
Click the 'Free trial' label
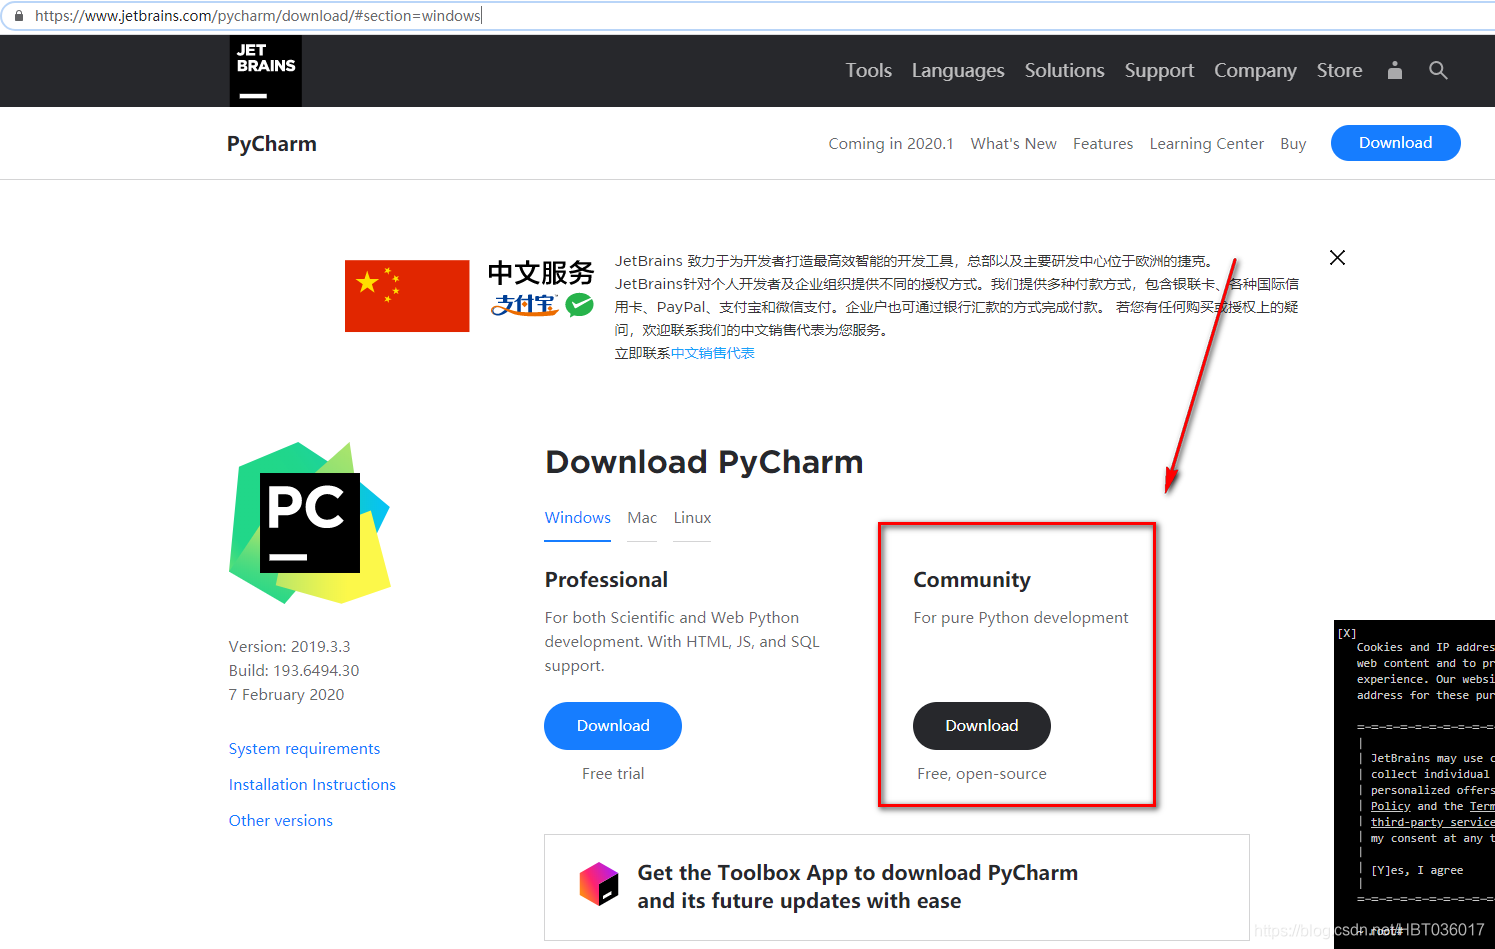tap(613, 774)
